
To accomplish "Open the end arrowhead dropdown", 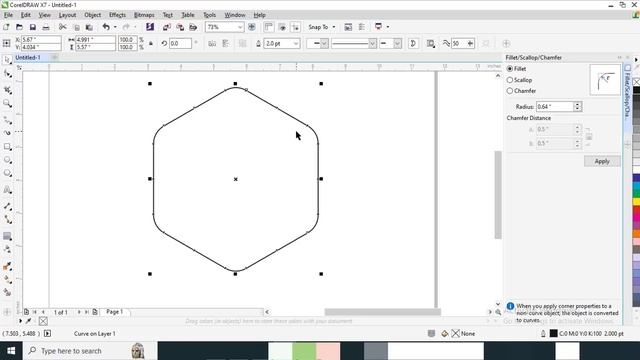I will 397,43.
